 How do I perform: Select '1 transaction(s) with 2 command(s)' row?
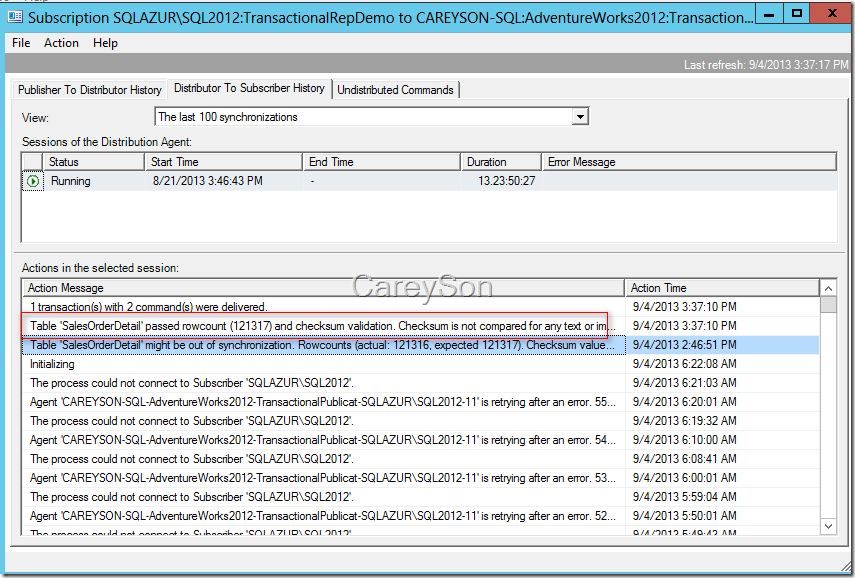[421, 307]
